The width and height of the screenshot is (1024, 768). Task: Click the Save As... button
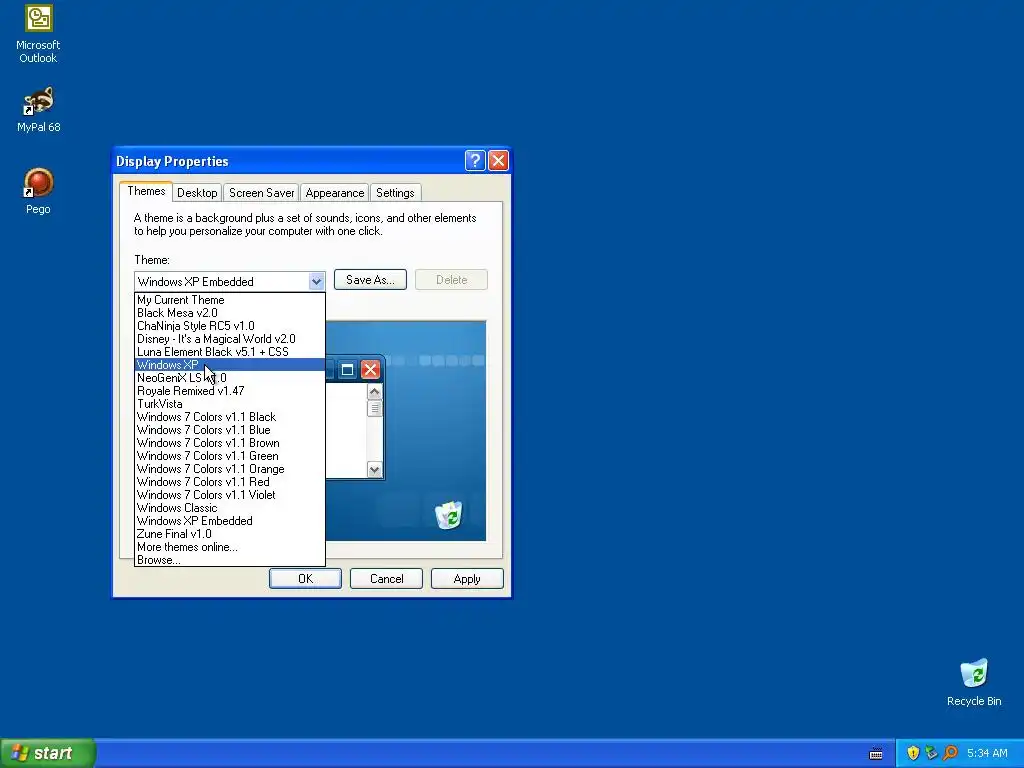click(370, 280)
